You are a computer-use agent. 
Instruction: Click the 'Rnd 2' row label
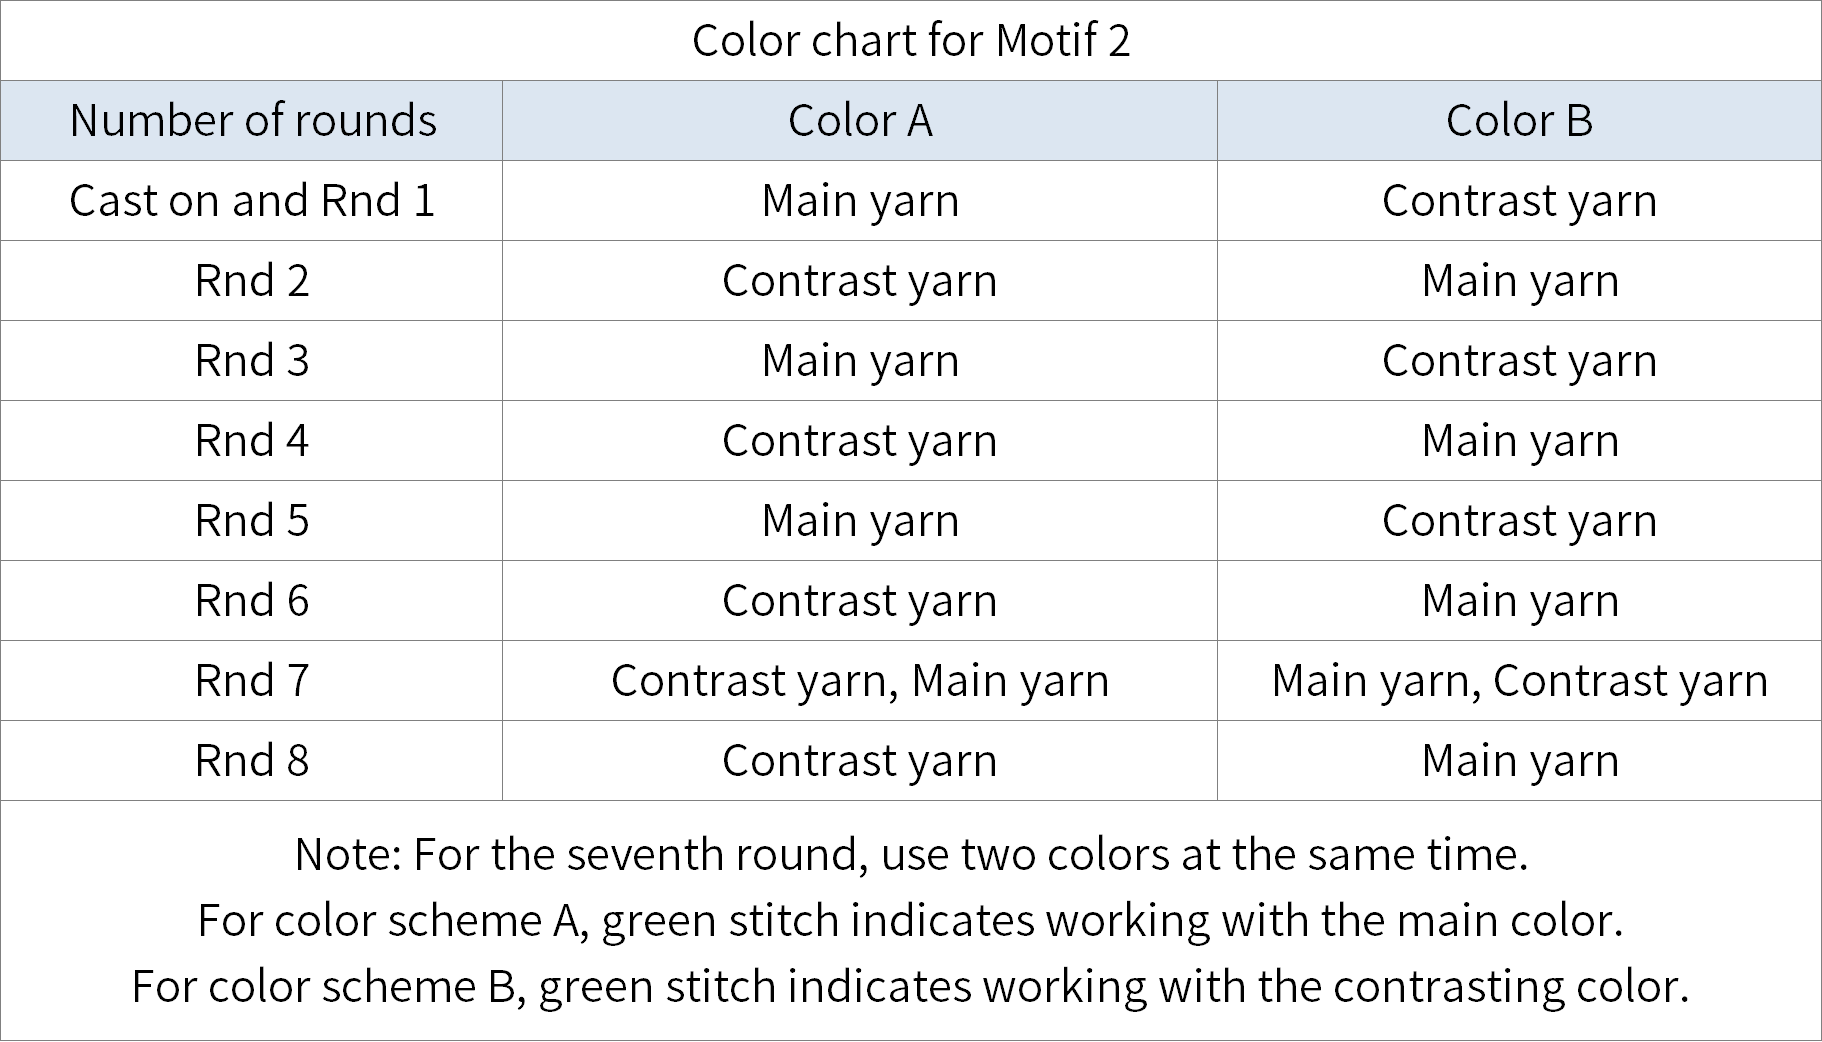tap(252, 280)
